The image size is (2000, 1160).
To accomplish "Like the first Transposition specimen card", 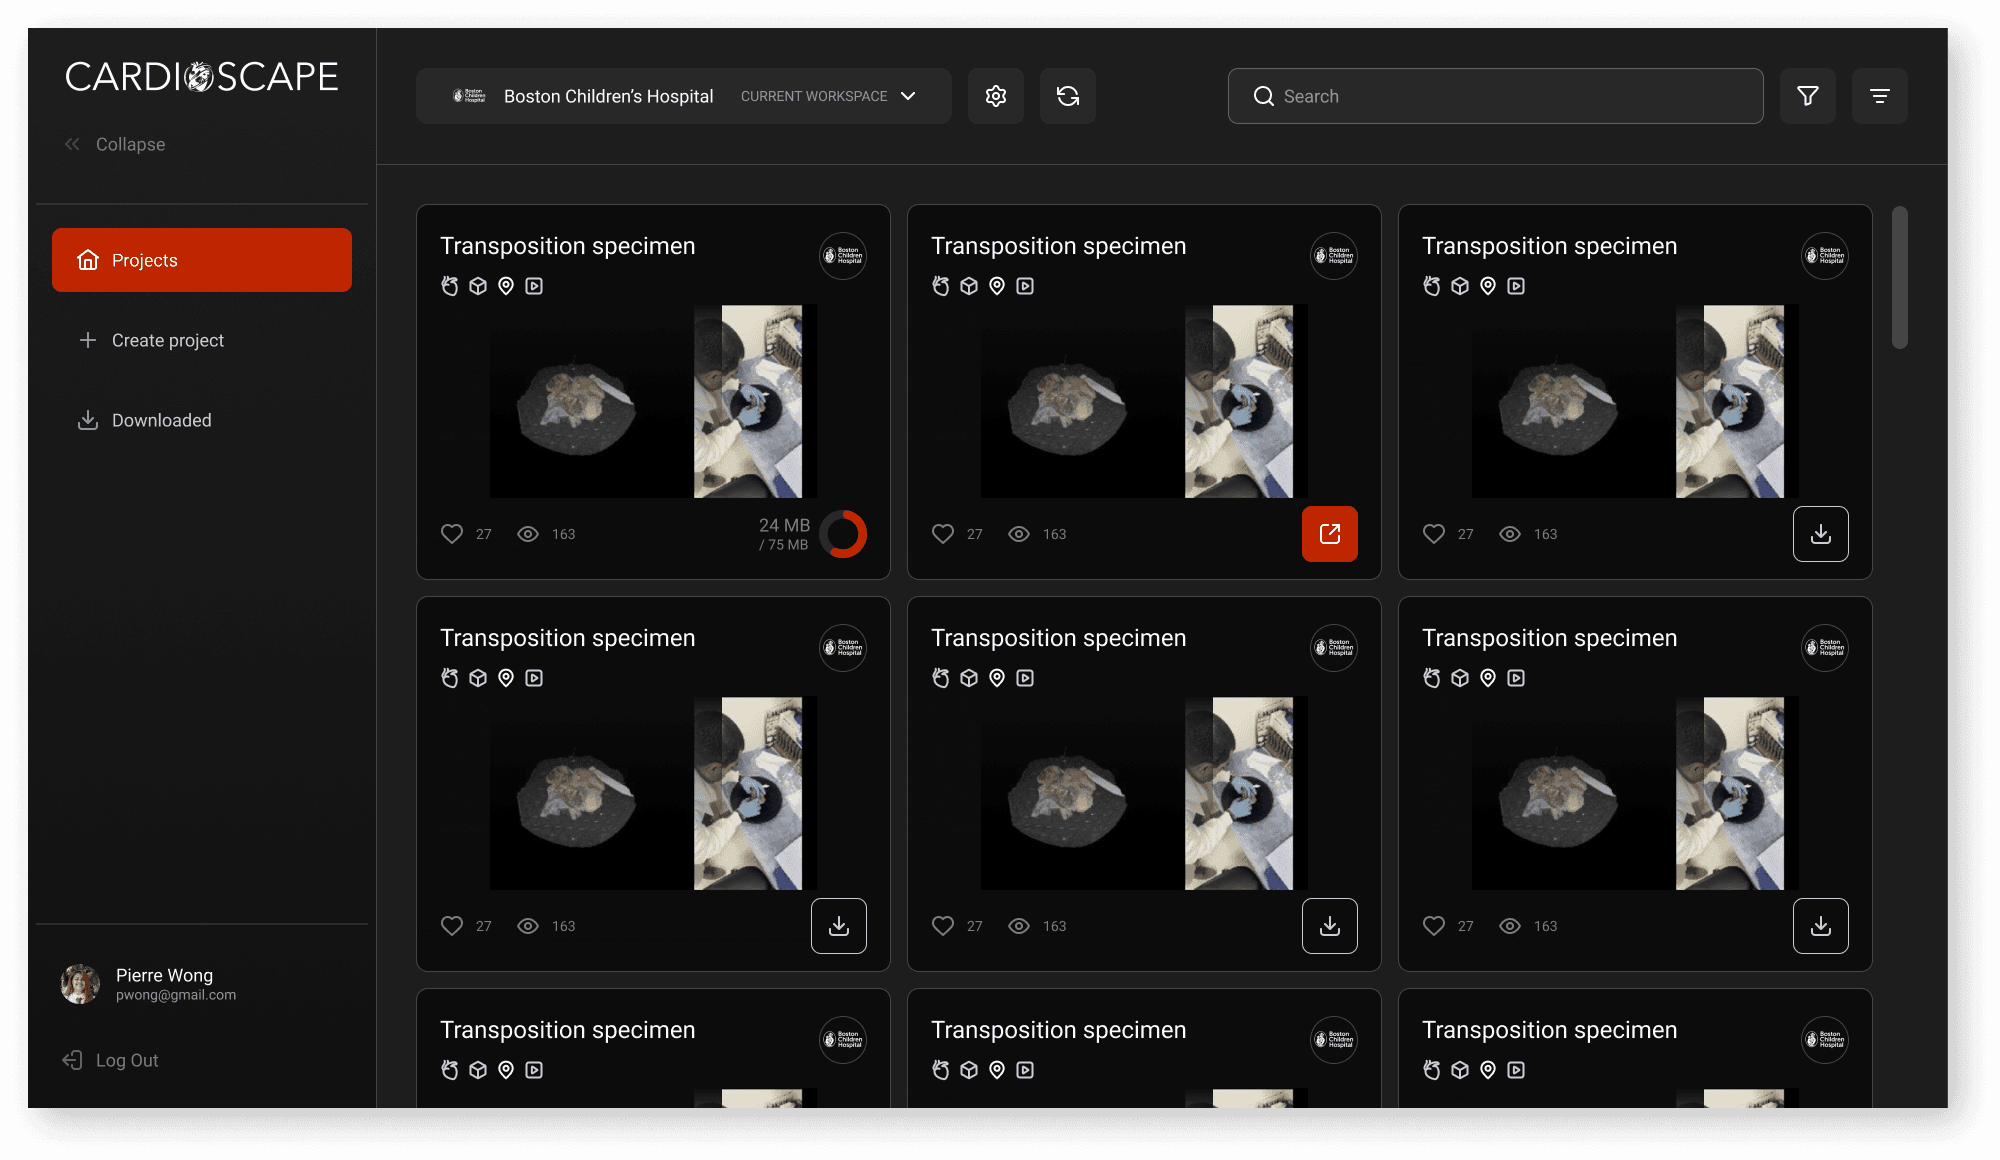I will [x=452, y=534].
